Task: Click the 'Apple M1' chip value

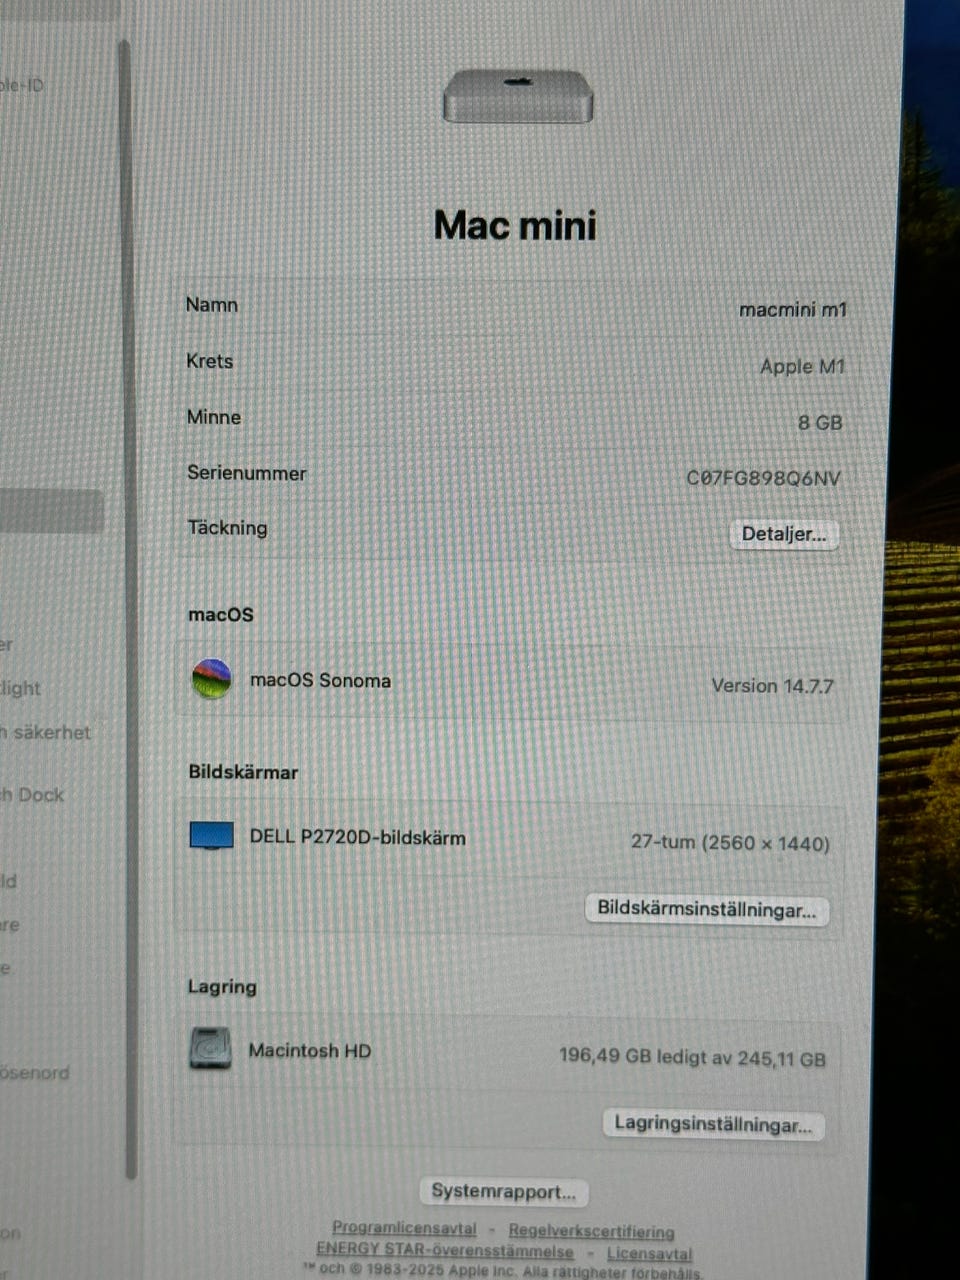Action: coord(802,366)
